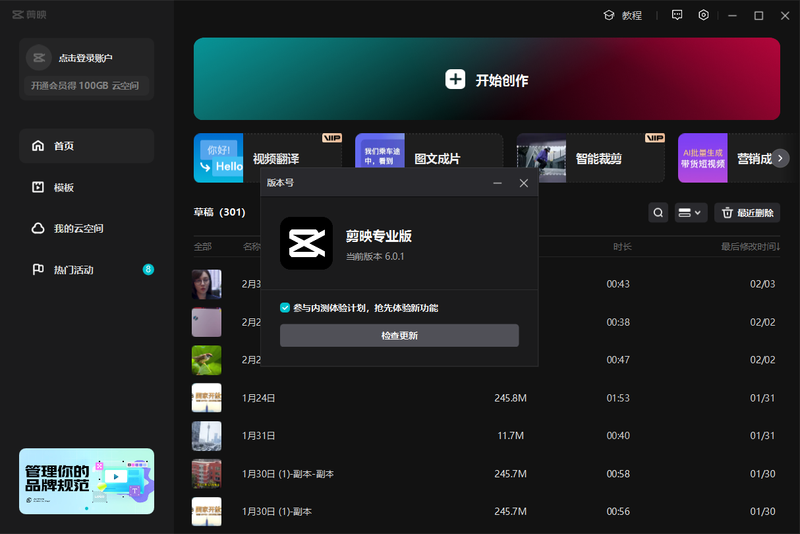Close the 版本号 version dialog
The image size is (800, 534).
point(523,183)
